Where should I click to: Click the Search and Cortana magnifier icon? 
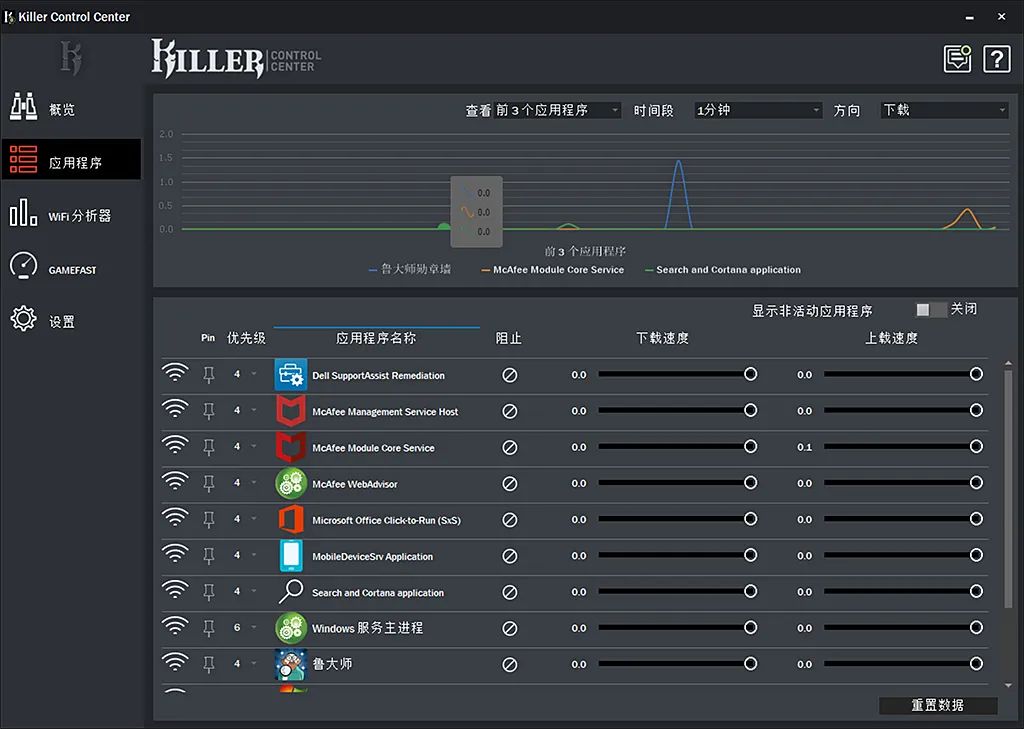(x=291, y=592)
